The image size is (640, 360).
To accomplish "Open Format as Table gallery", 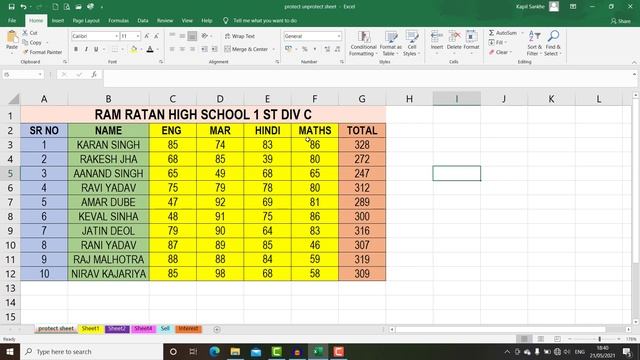I will click(391, 43).
